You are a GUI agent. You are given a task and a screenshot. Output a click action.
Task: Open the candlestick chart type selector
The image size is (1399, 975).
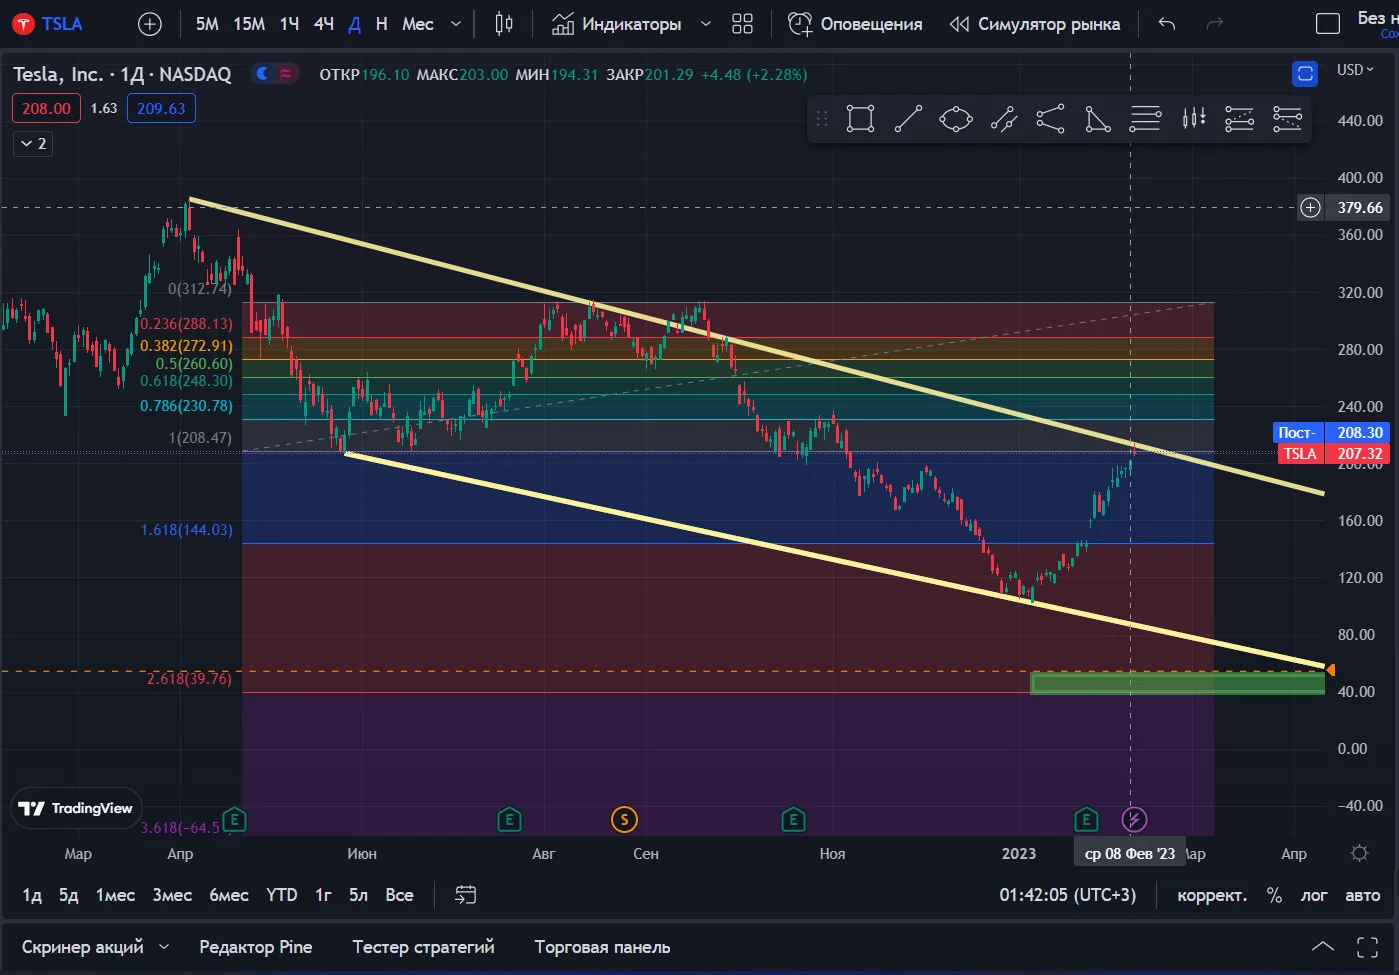click(x=504, y=24)
